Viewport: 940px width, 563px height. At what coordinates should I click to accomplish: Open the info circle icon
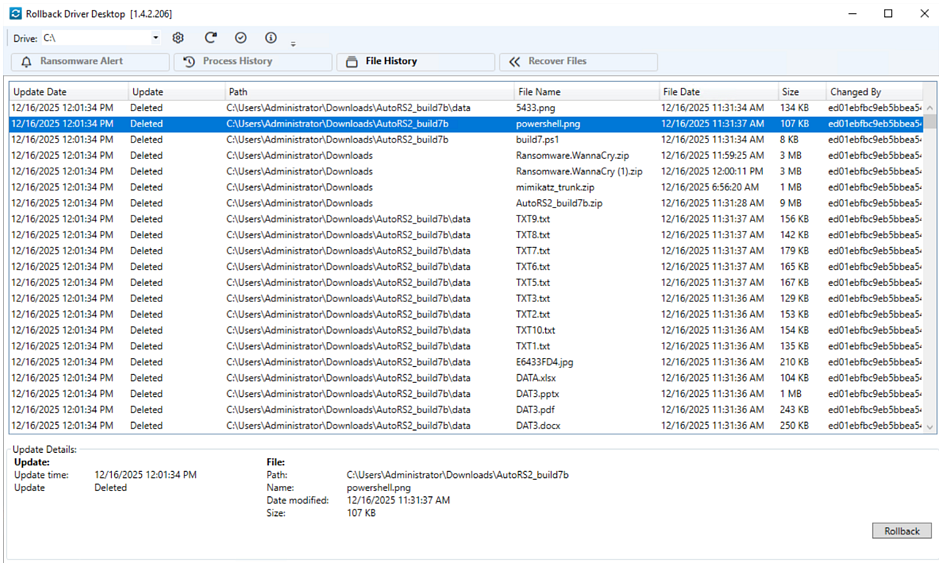[271, 38]
